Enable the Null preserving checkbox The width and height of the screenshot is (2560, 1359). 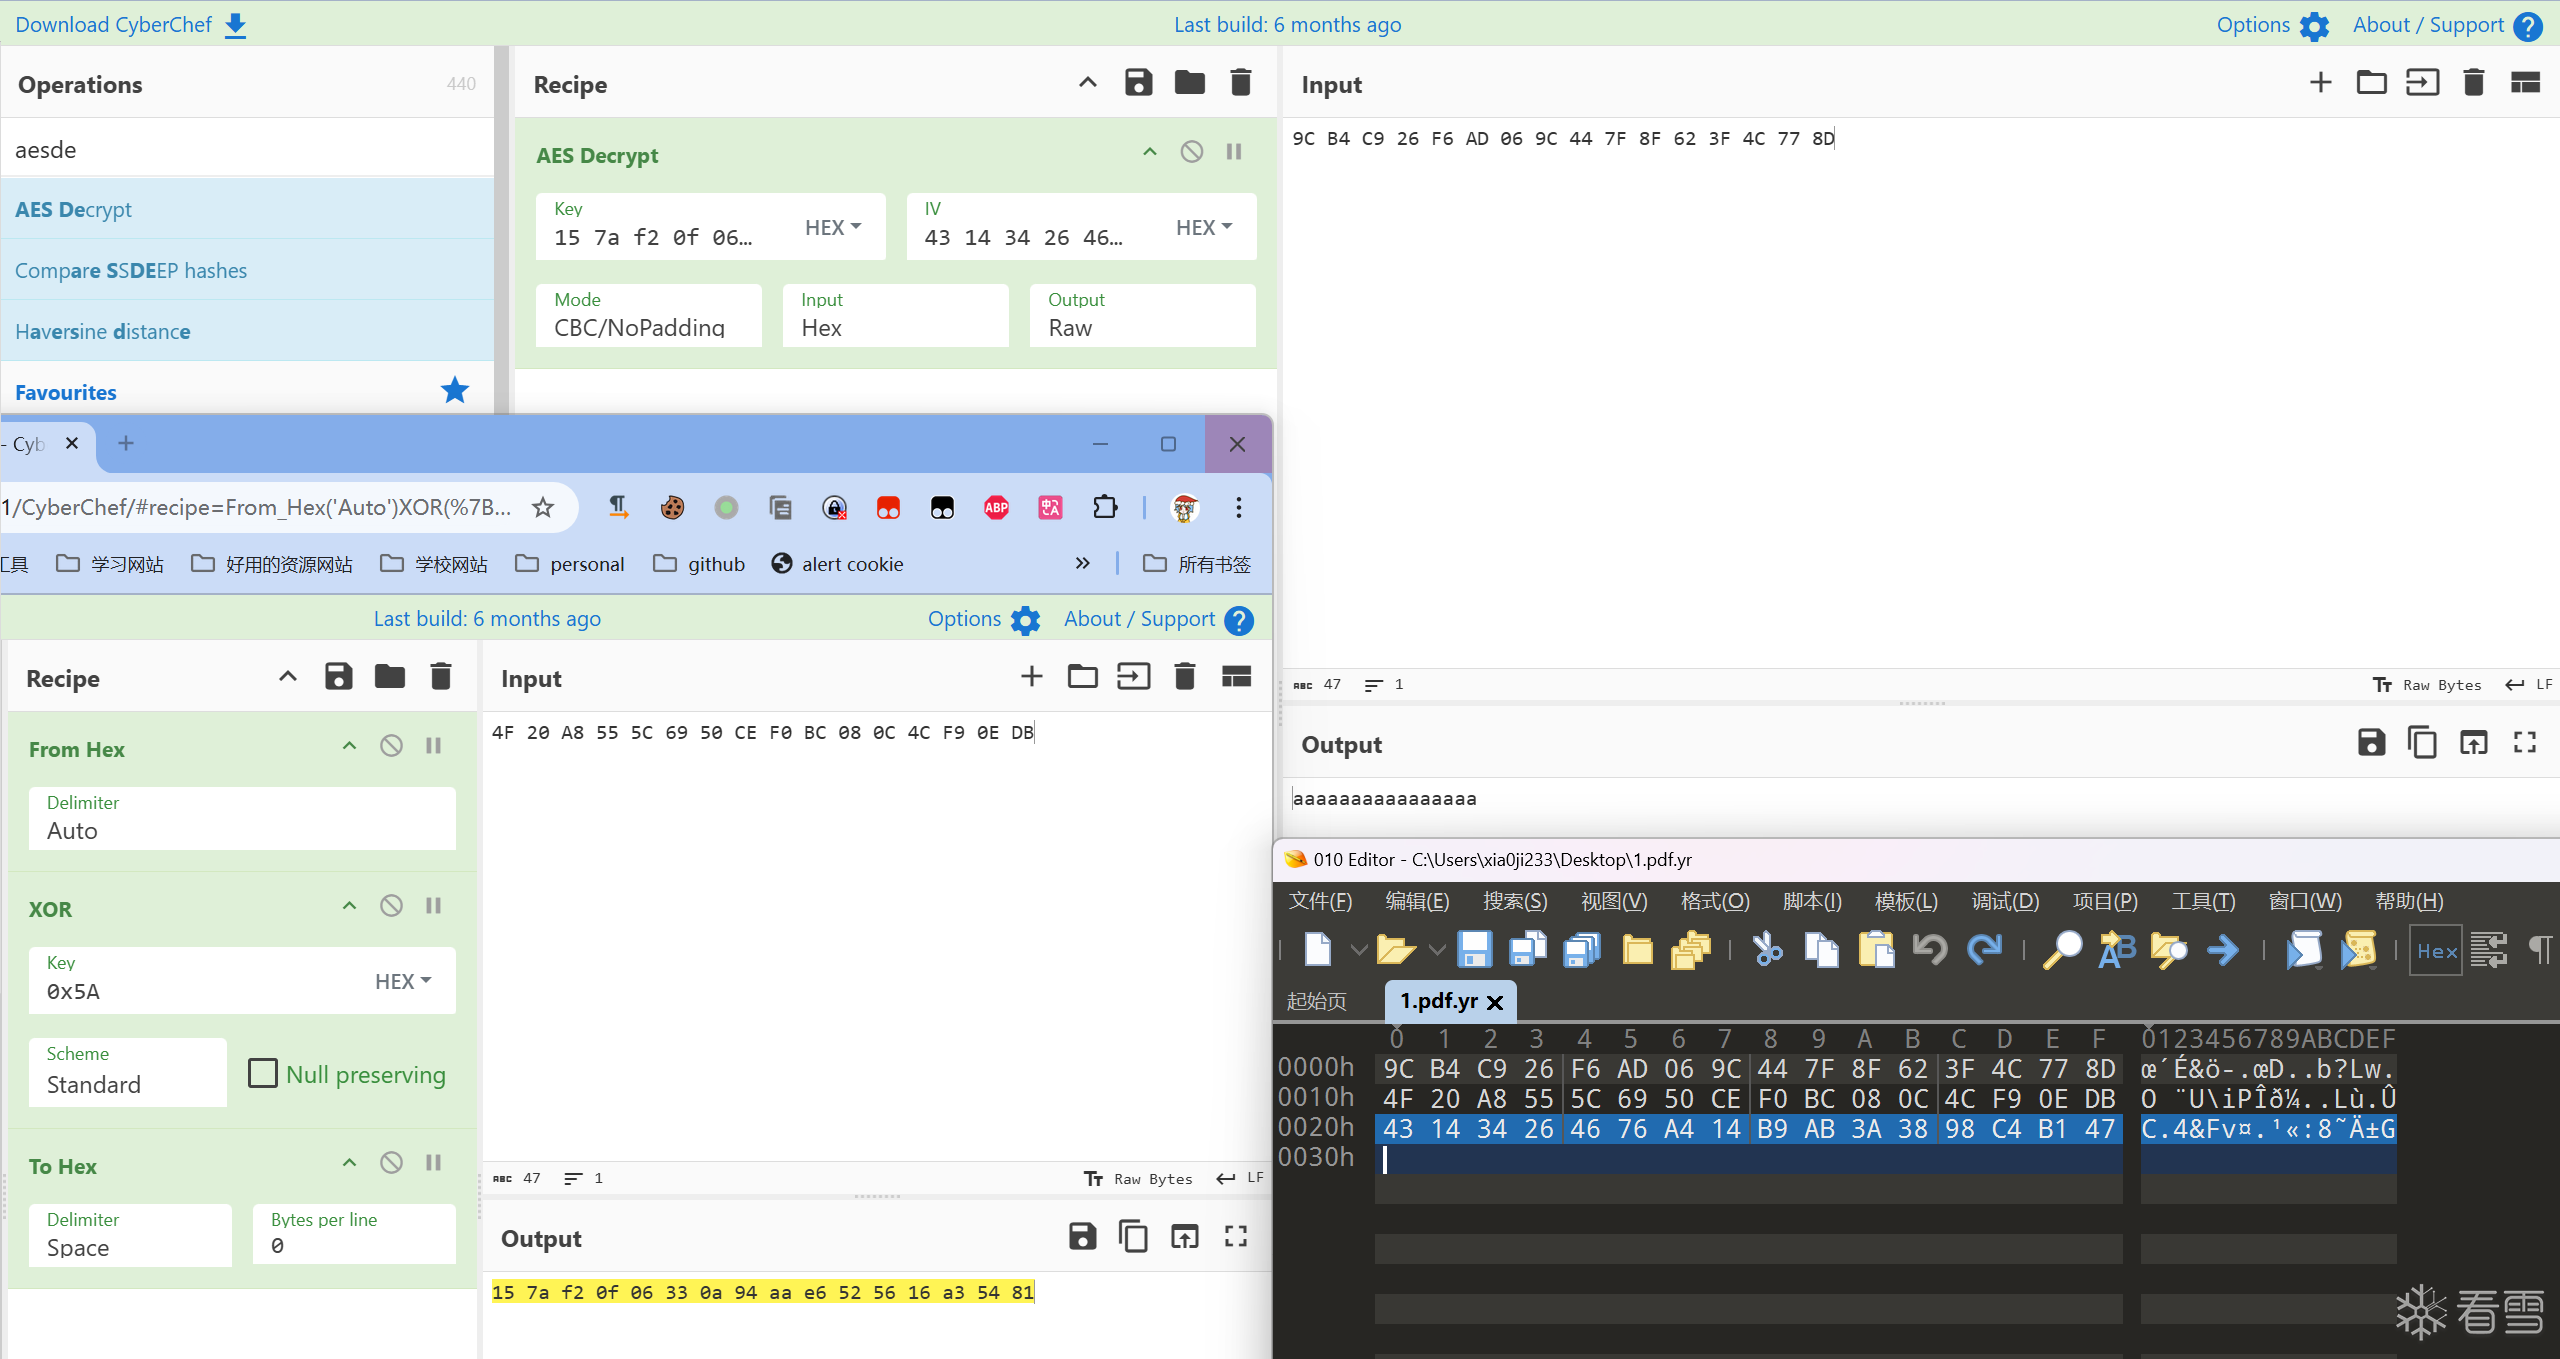263,1074
